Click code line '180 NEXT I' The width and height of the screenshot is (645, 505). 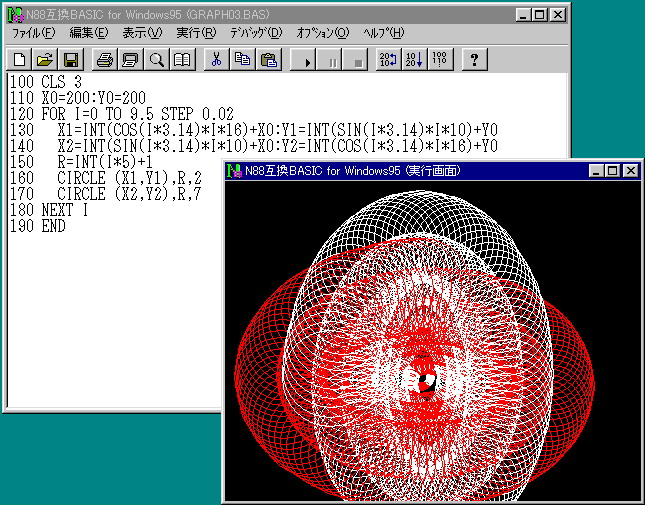(49, 211)
